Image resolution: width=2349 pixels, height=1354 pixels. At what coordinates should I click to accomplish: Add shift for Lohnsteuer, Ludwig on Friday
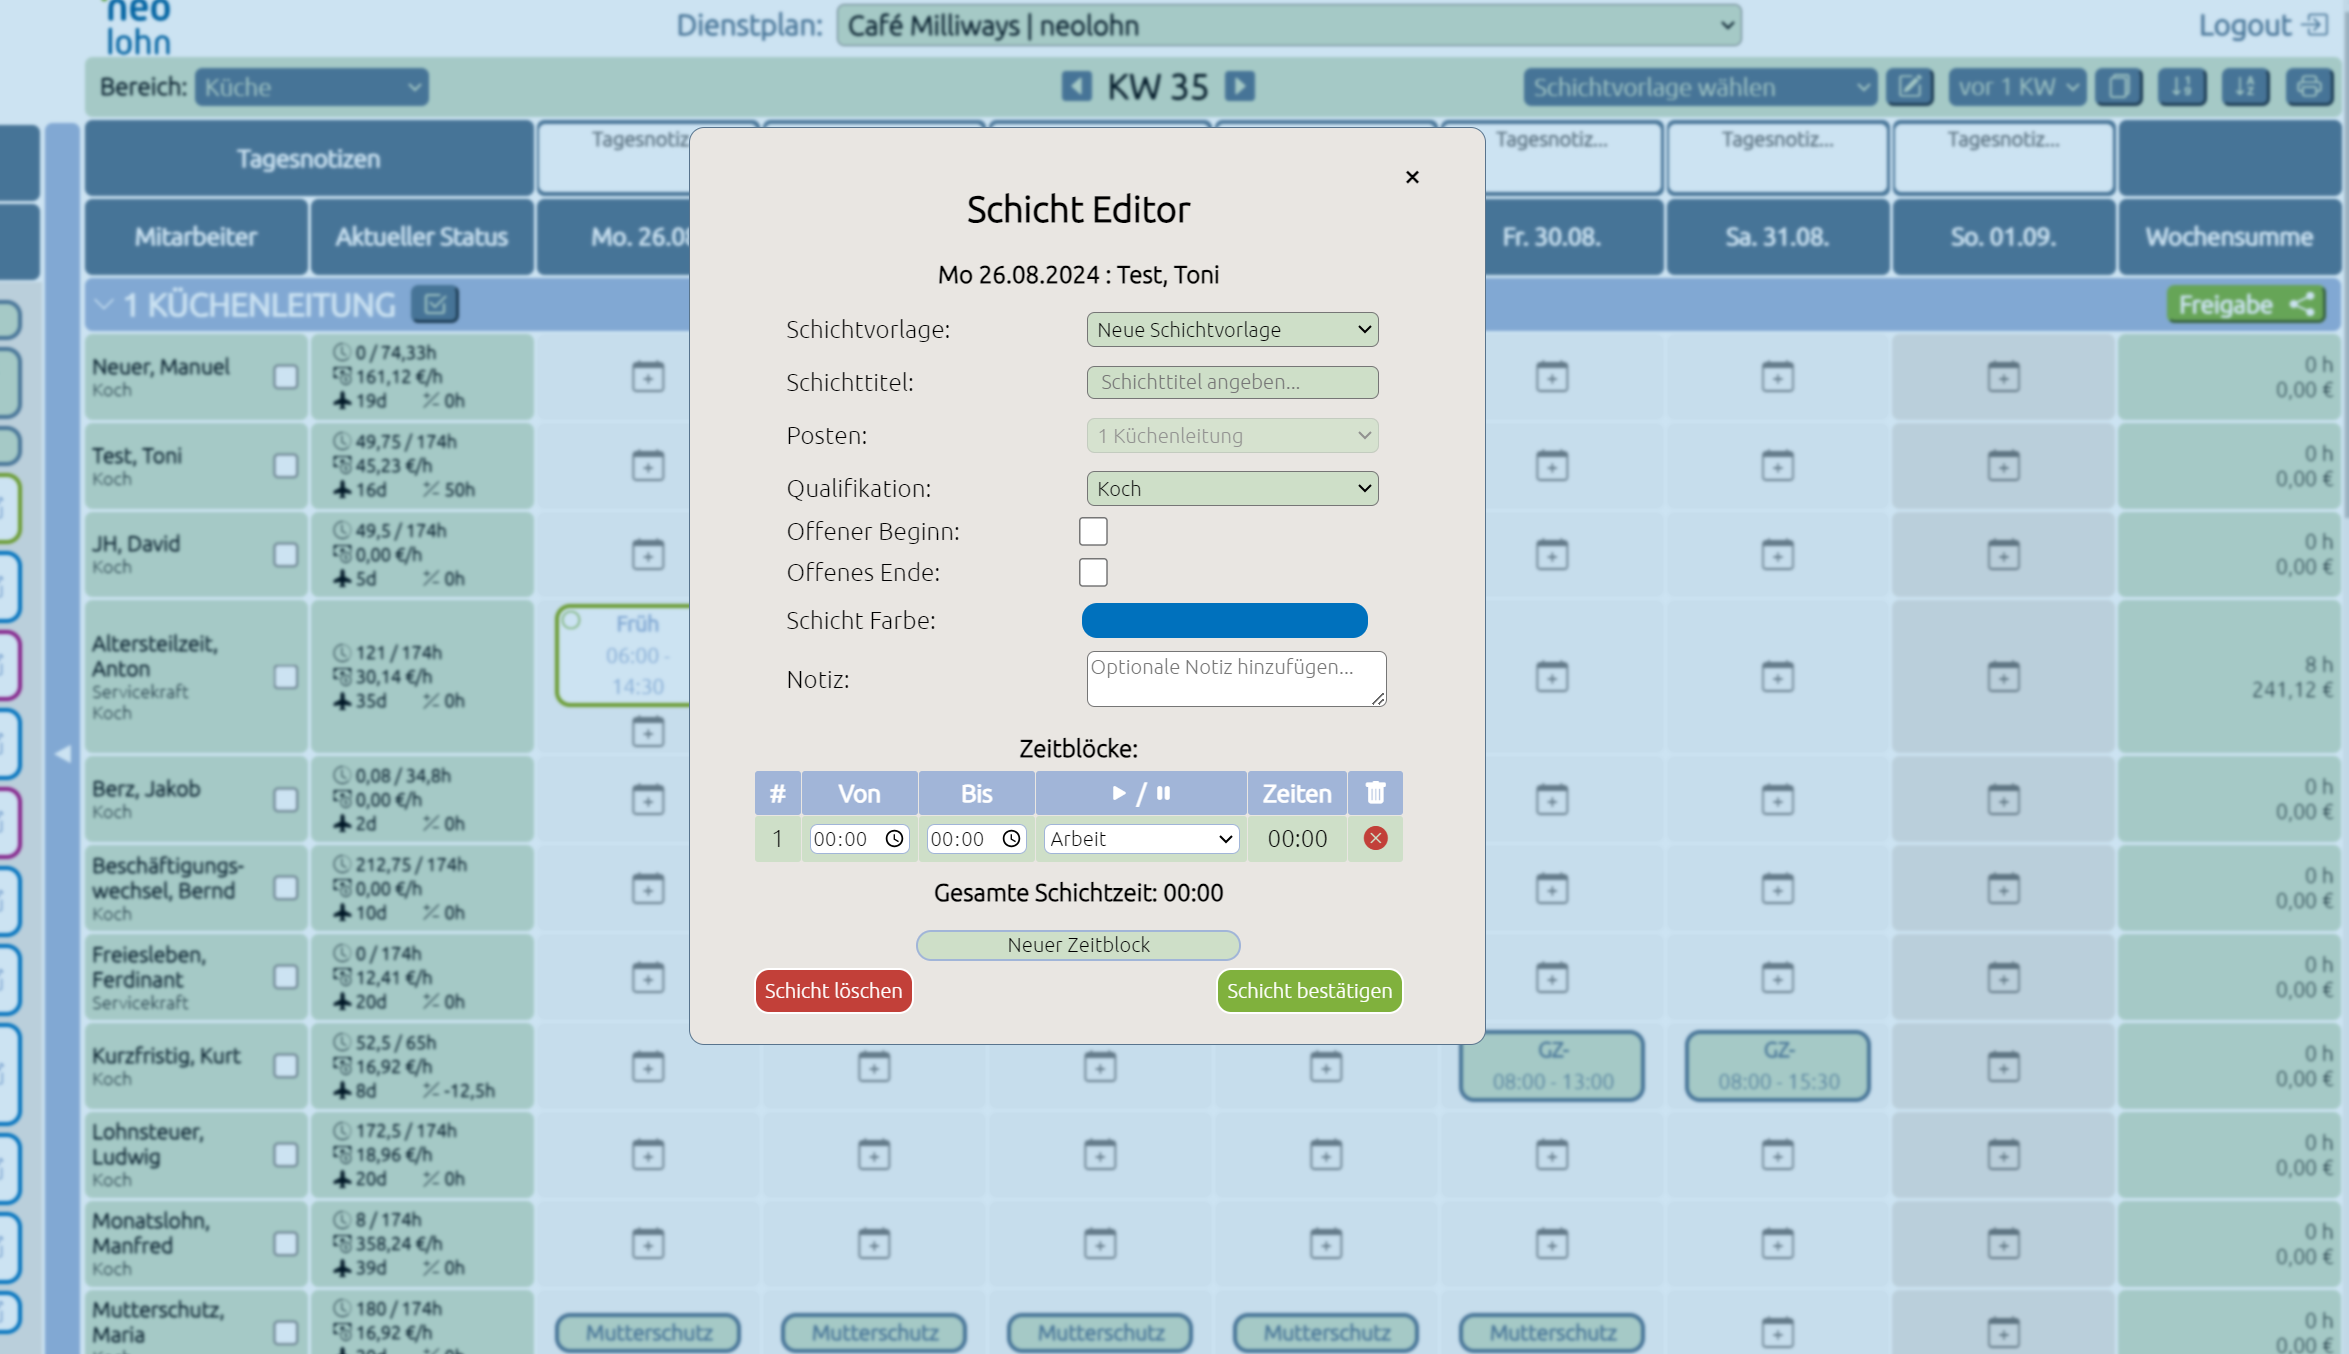pyautogui.click(x=1552, y=1155)
